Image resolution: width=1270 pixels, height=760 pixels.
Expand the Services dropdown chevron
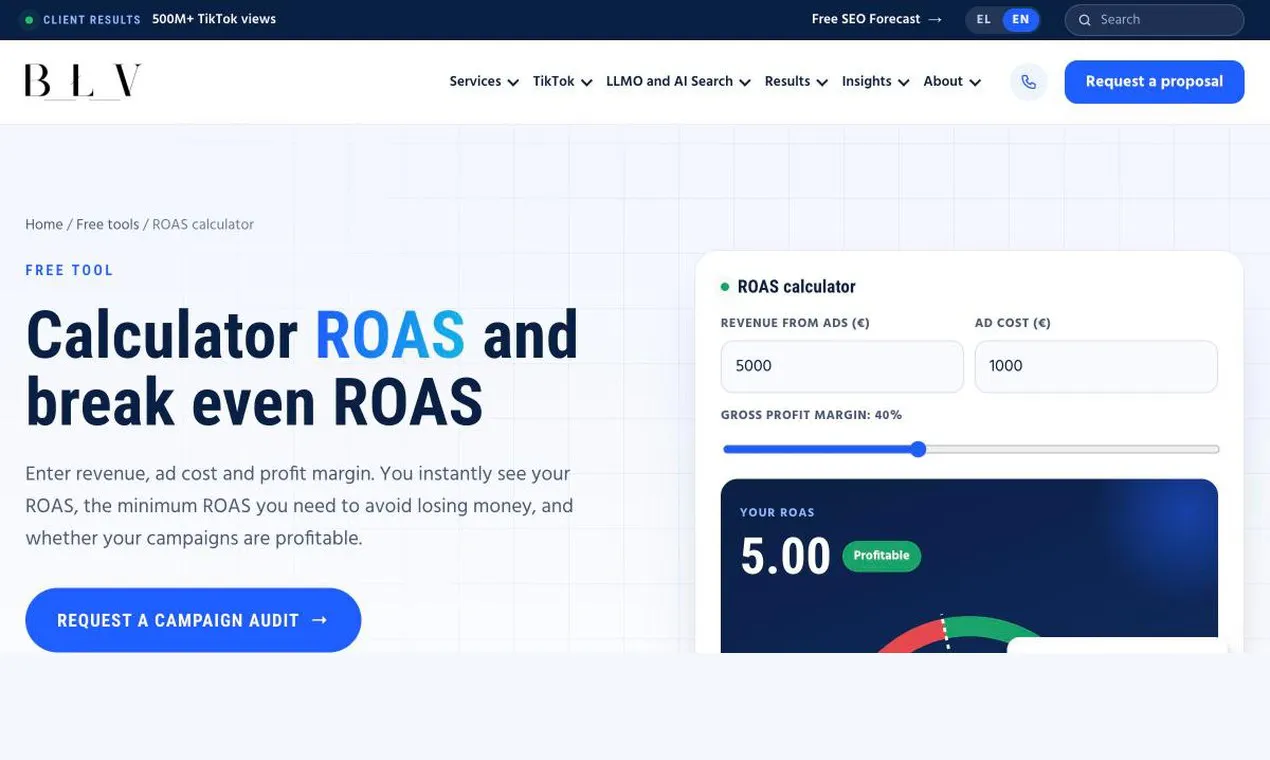coord(513,83)
